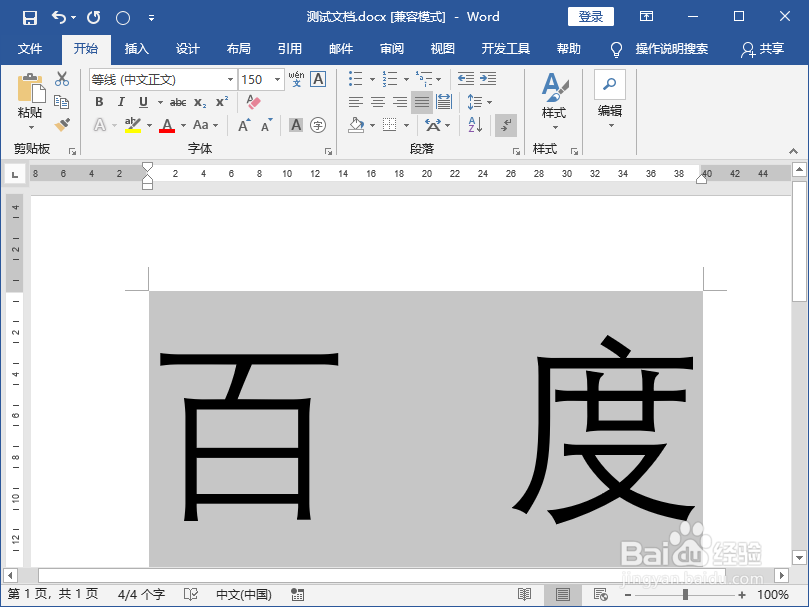Open the Font dialog launcher
This screenshot has width=809, height=607.
pyautogui.click(x=328, y=151)
